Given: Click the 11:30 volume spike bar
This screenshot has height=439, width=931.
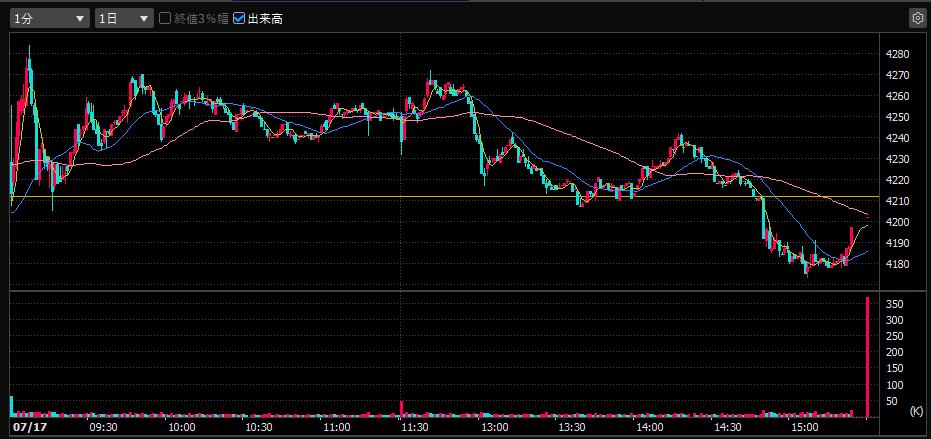Looking at the screenshot, I should click(x=401, y=409).
